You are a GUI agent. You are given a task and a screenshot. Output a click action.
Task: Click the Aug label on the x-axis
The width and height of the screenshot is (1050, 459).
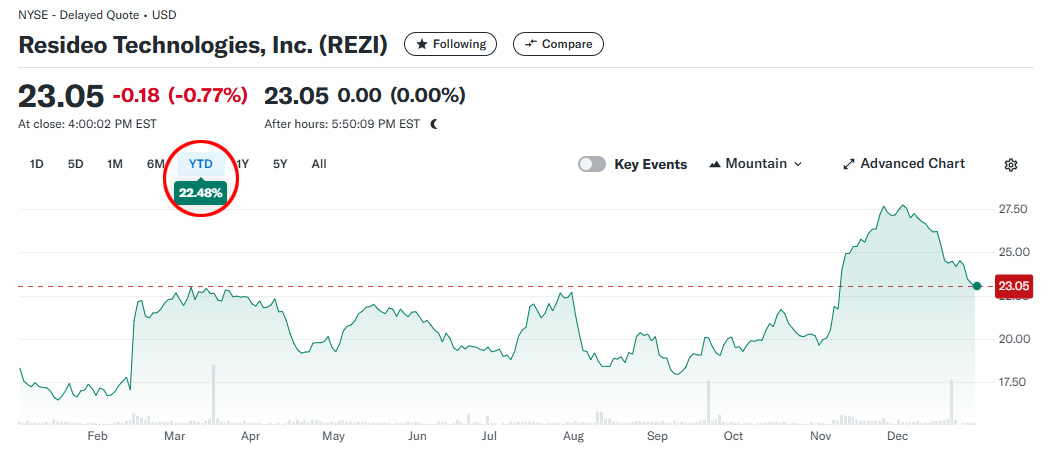[x=573, y=436]
